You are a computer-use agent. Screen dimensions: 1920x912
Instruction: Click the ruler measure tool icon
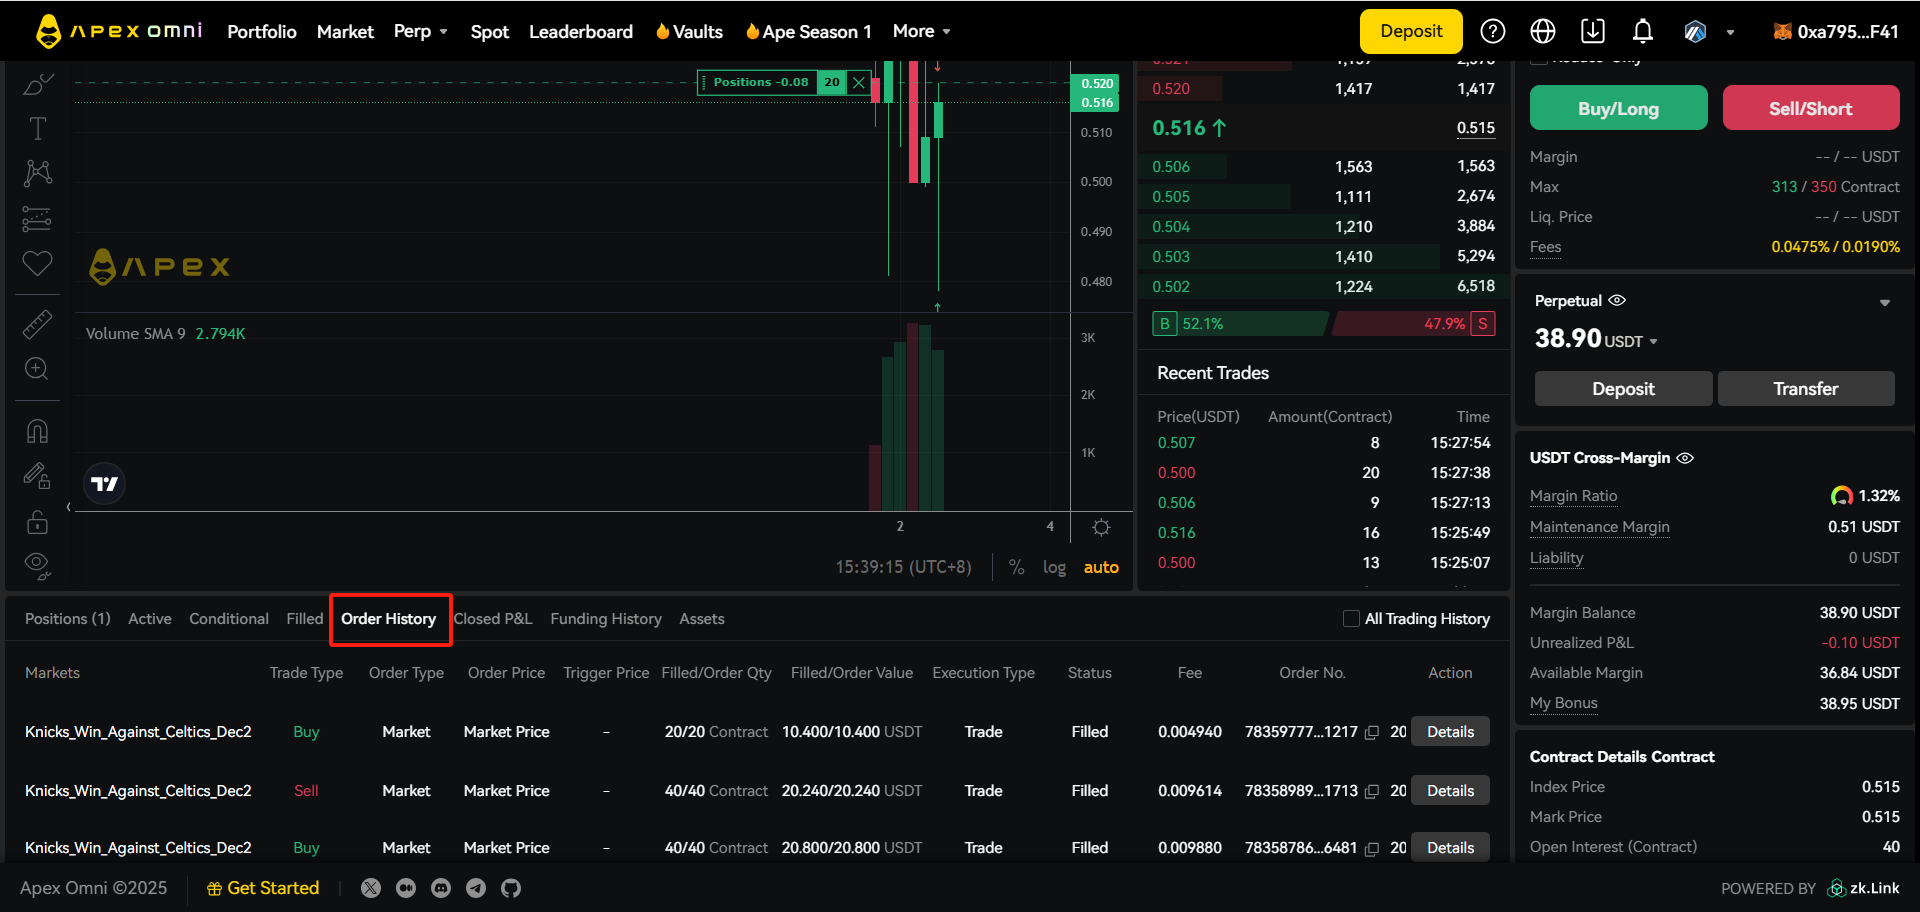click(x=37, y=324)
